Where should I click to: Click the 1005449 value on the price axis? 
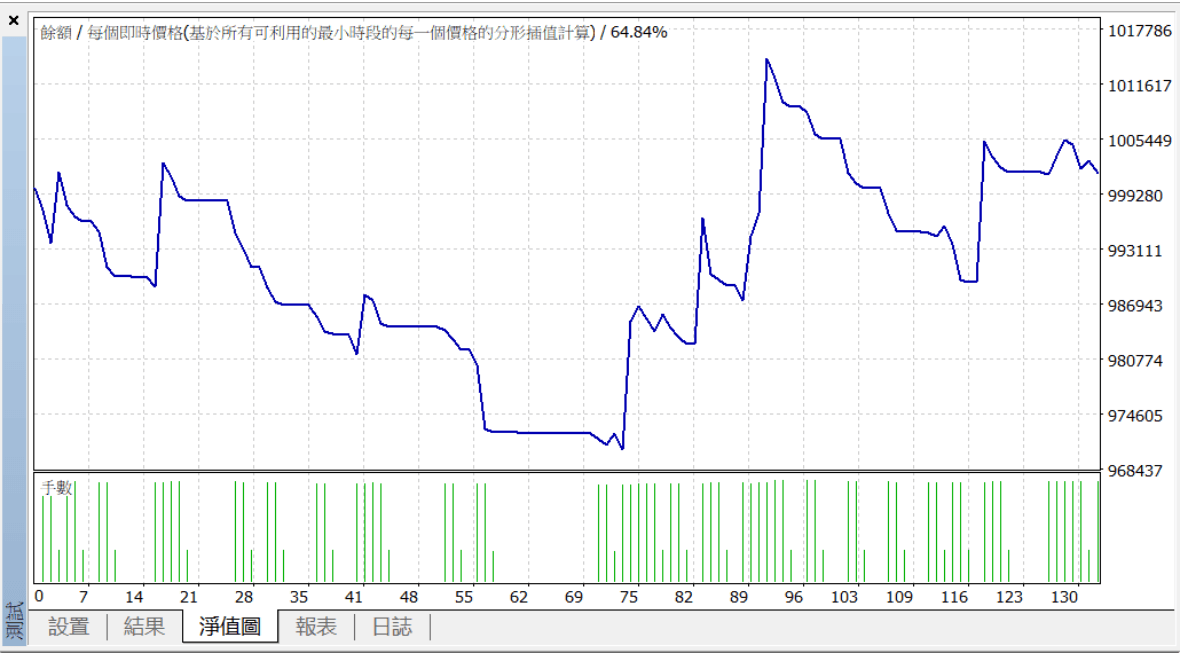pos(1139,141)
